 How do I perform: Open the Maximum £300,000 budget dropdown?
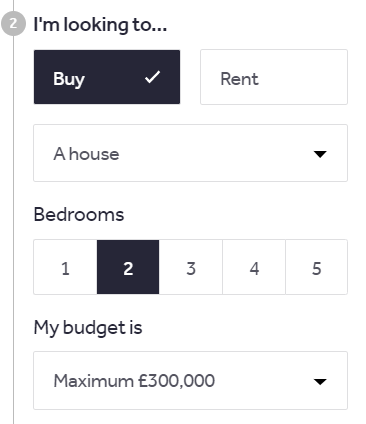coord(190,380)
